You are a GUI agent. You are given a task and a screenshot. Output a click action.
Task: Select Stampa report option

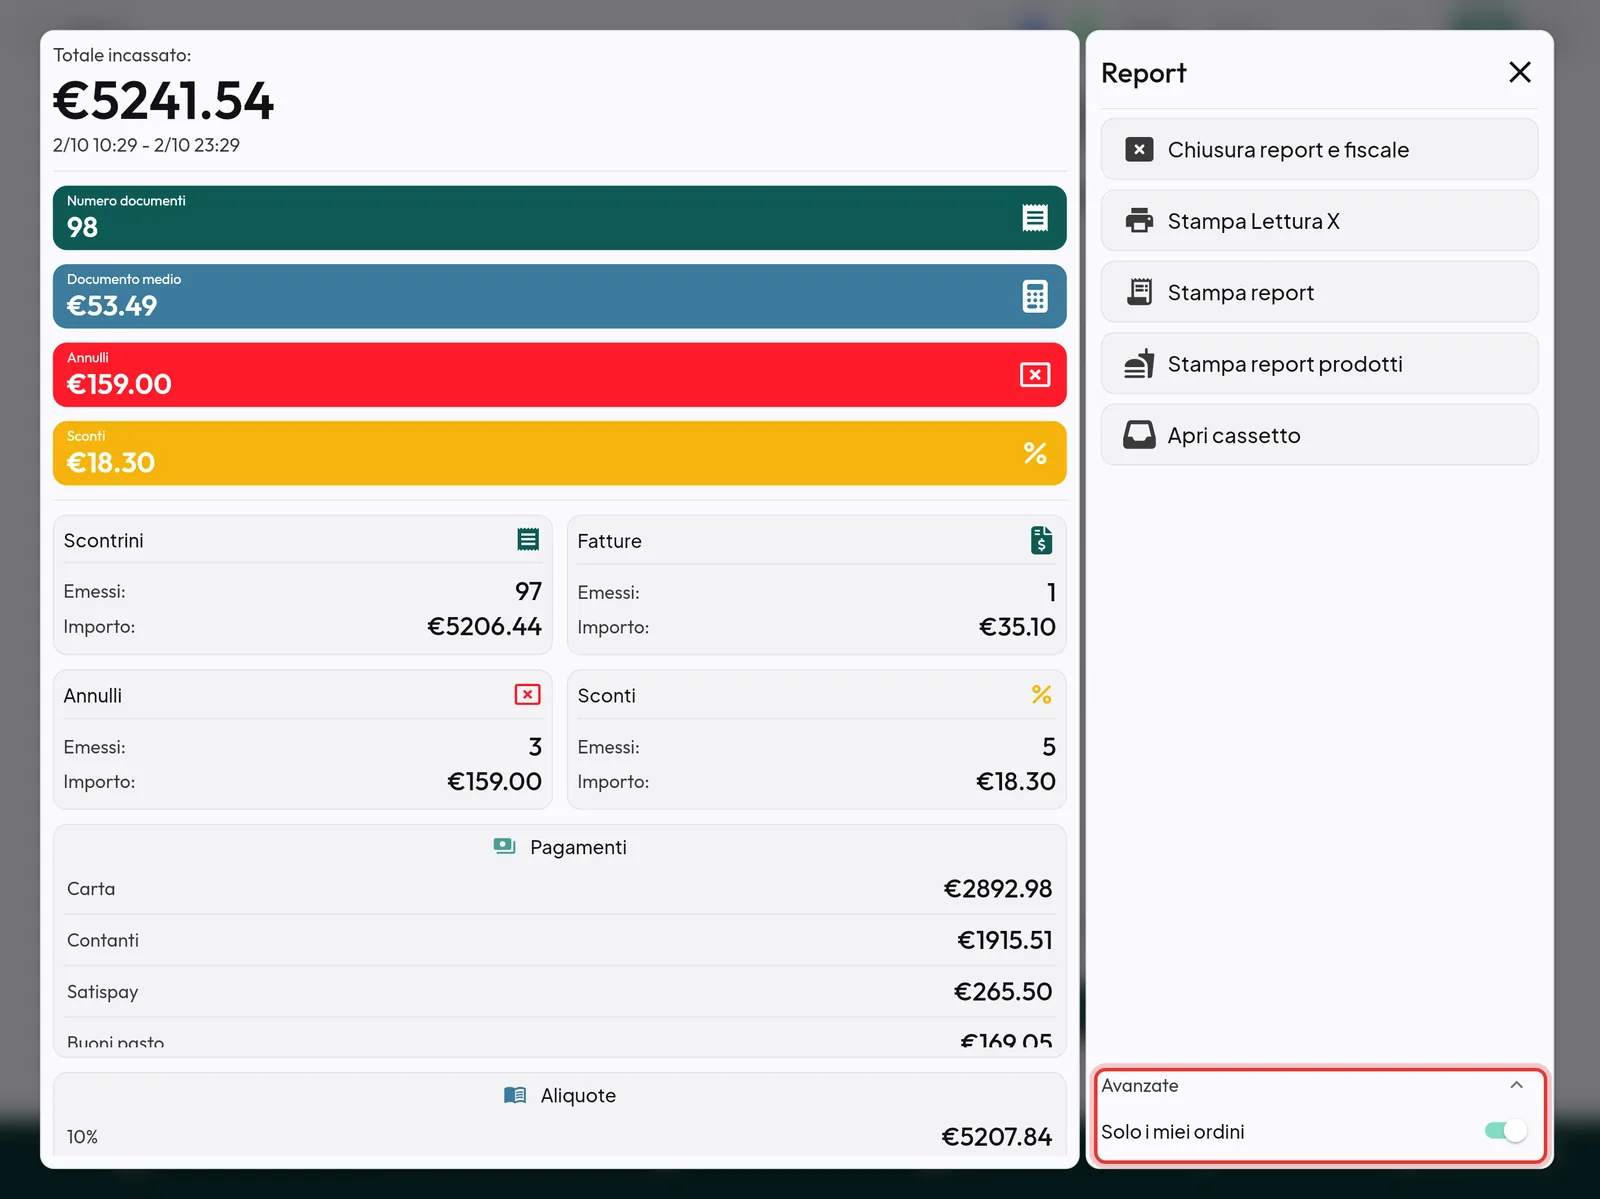pos(1319,292)
